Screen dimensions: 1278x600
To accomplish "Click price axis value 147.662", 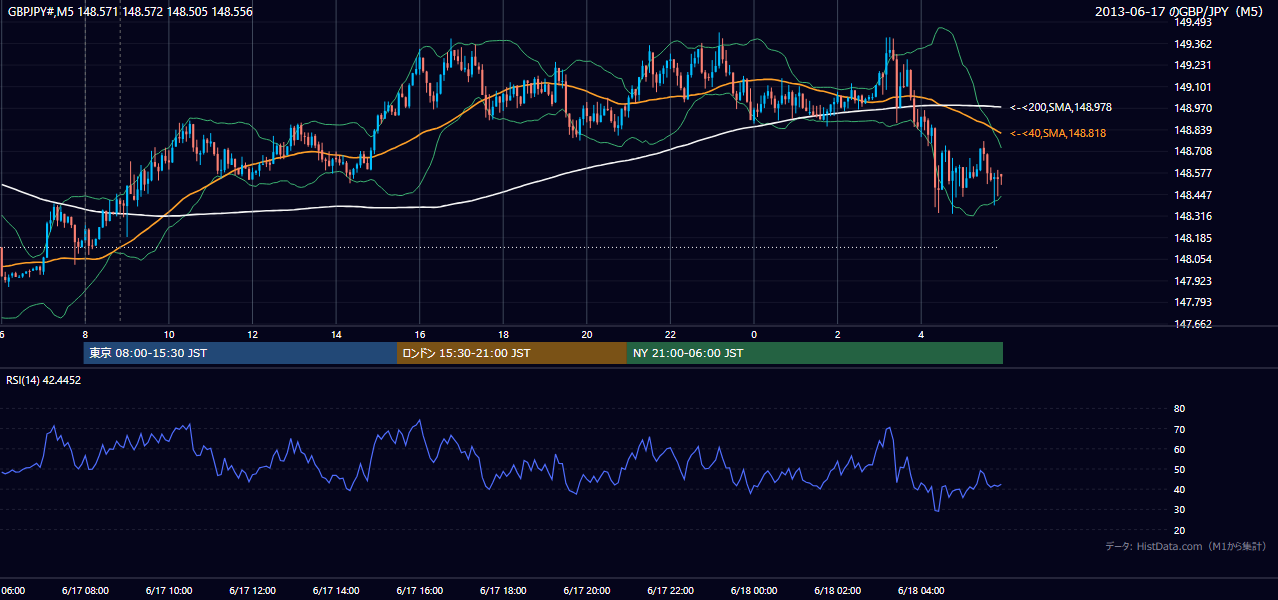I will [1192, 324].
